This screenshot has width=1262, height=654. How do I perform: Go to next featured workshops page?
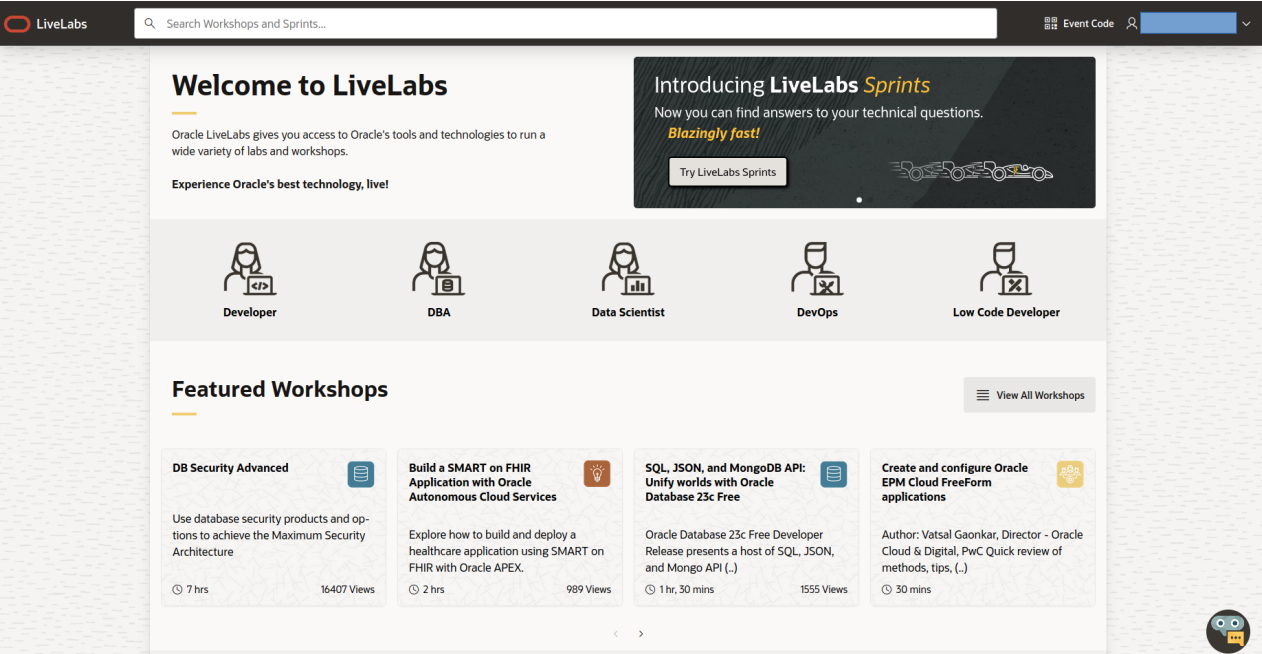pos(641,633)
